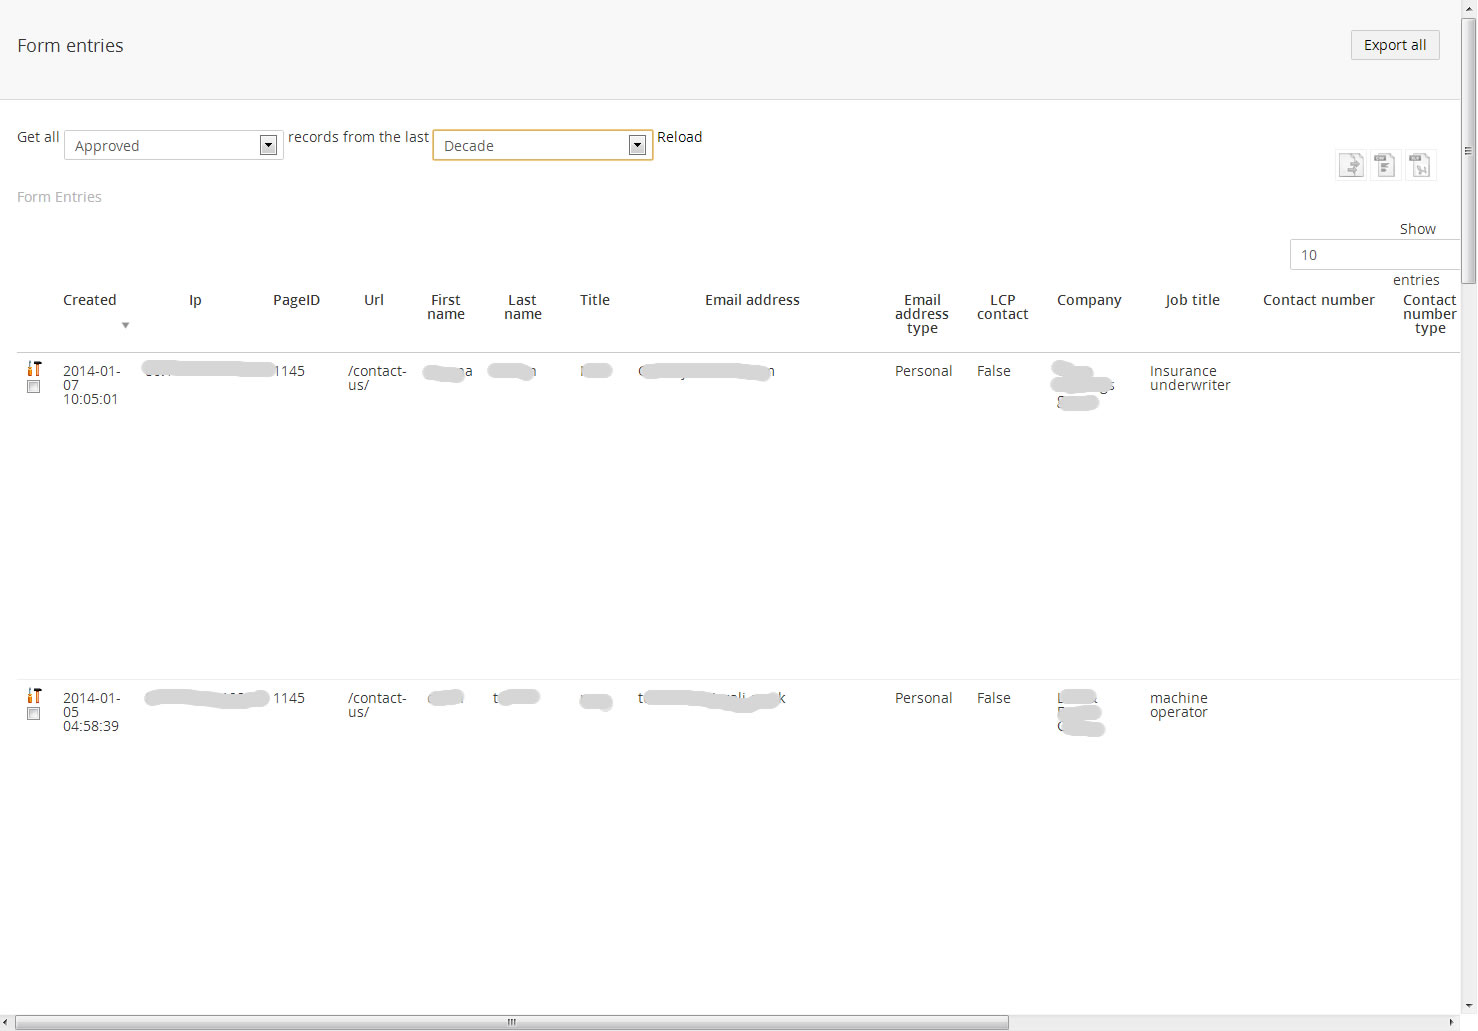Screen dimensions: 1478x1031
Task: Tick the checkbox for the 2014-01-07 entry
Action: click(34, 387)
